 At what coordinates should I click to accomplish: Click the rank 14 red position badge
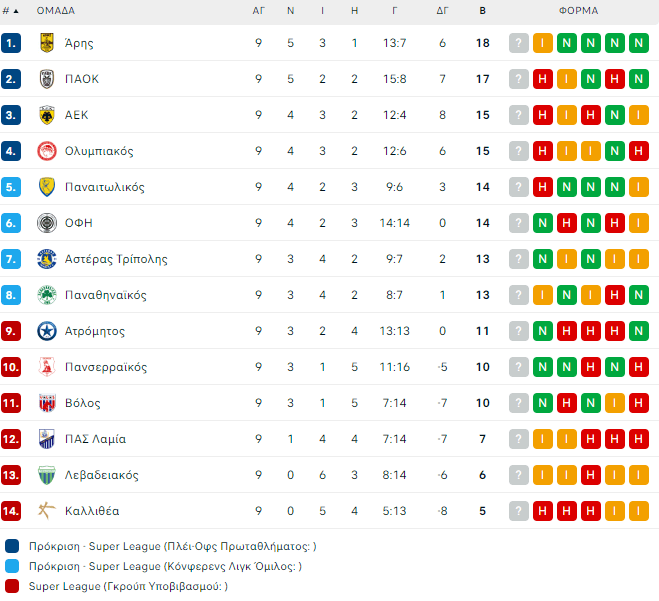click(11, 511)
